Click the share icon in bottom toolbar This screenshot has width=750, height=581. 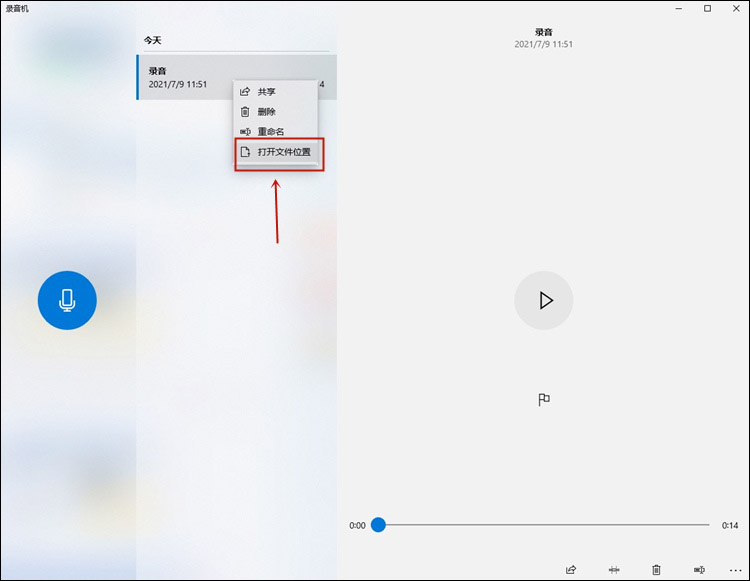tap(571, 570)
